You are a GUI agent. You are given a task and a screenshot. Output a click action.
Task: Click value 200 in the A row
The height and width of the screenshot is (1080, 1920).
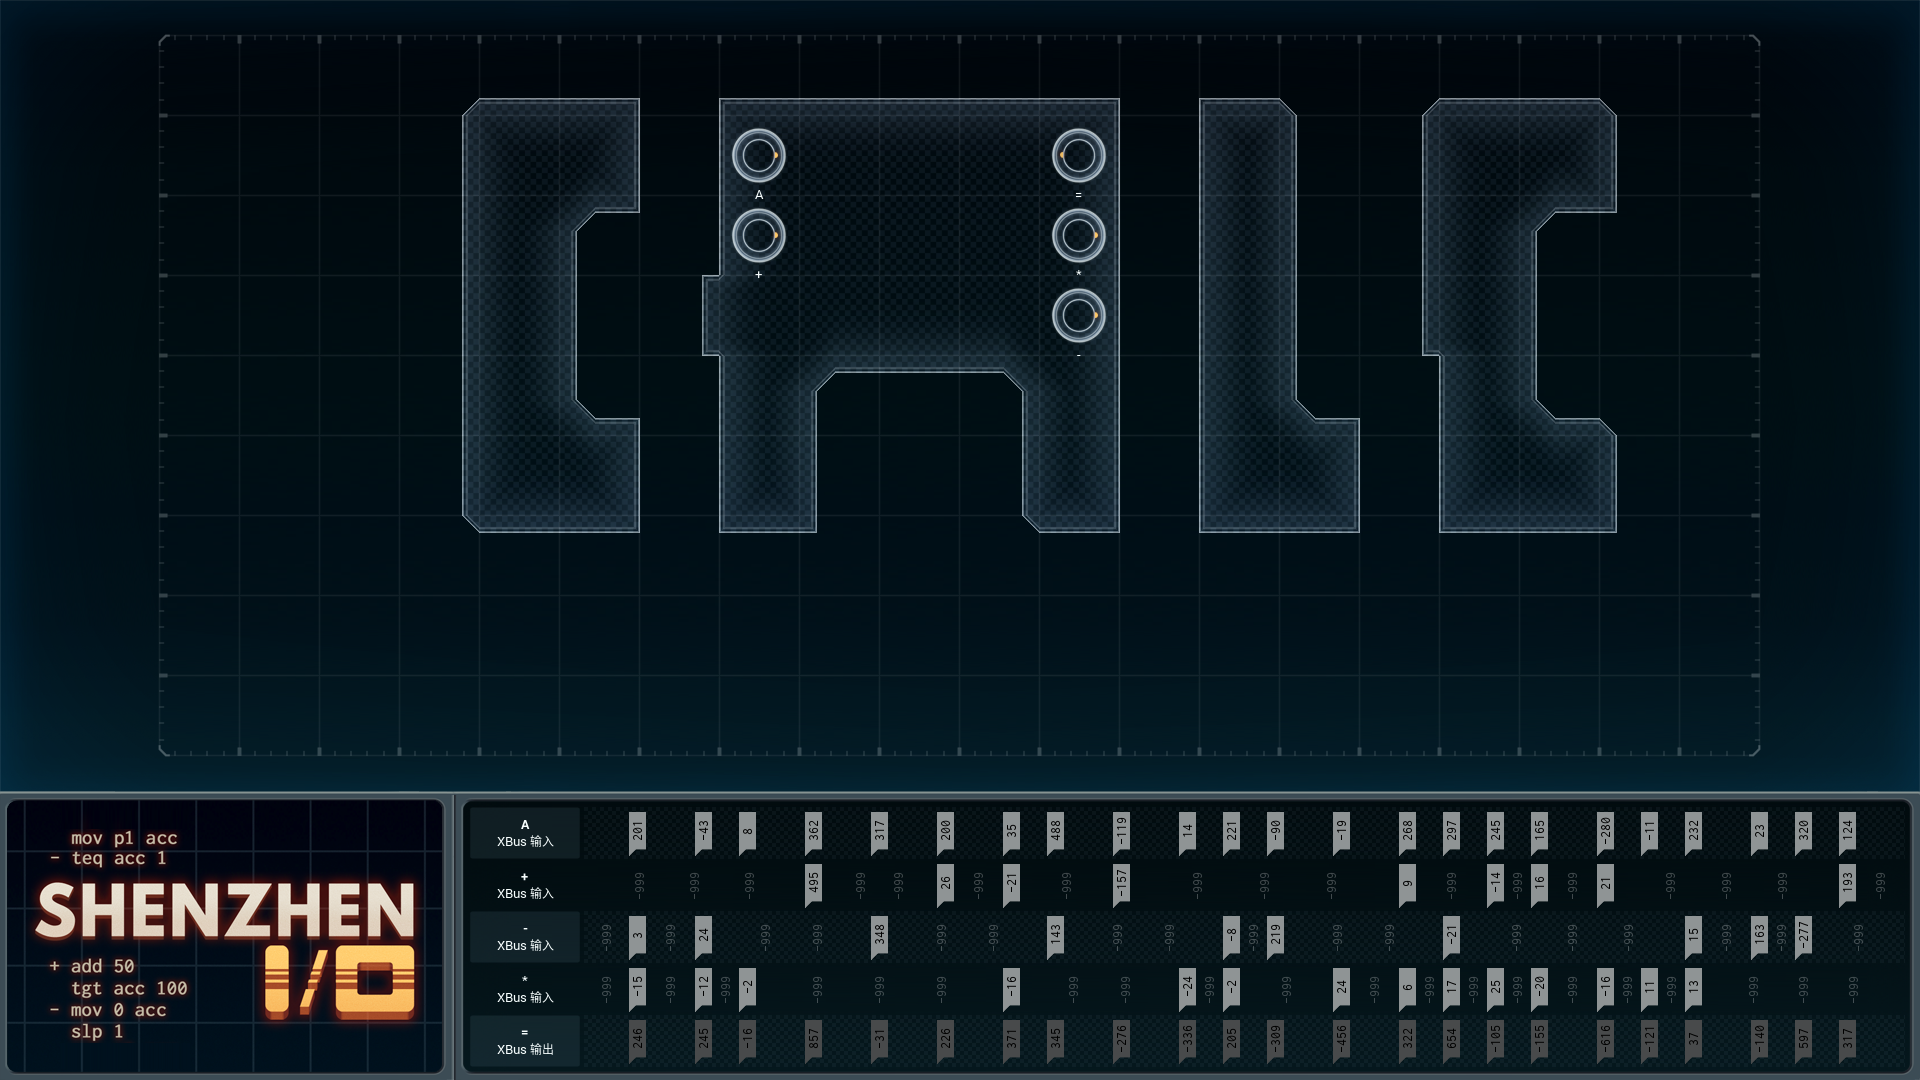click(x=946, y=831)
